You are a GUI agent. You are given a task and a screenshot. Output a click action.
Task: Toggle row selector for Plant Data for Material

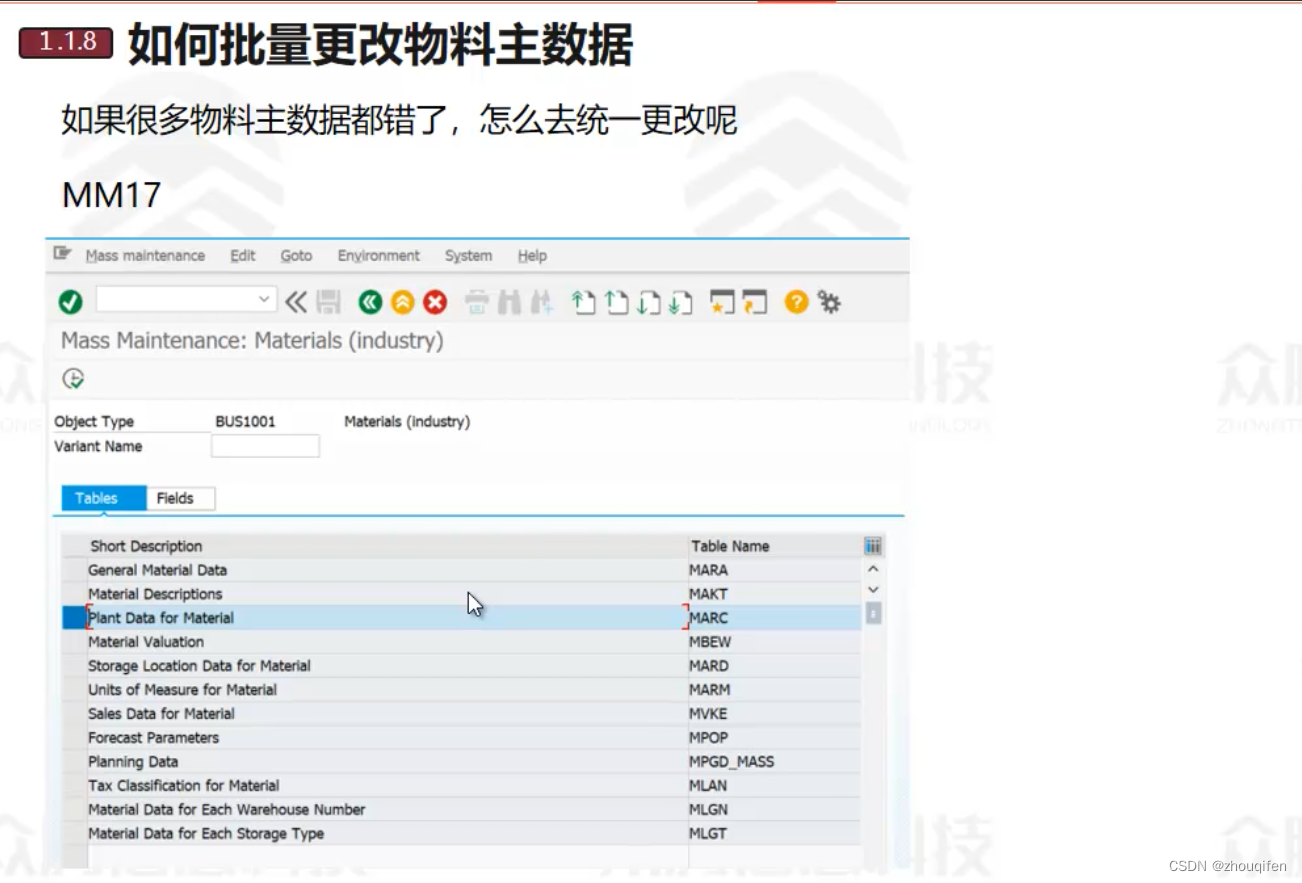pyautogui.click(x=74, y=618)
